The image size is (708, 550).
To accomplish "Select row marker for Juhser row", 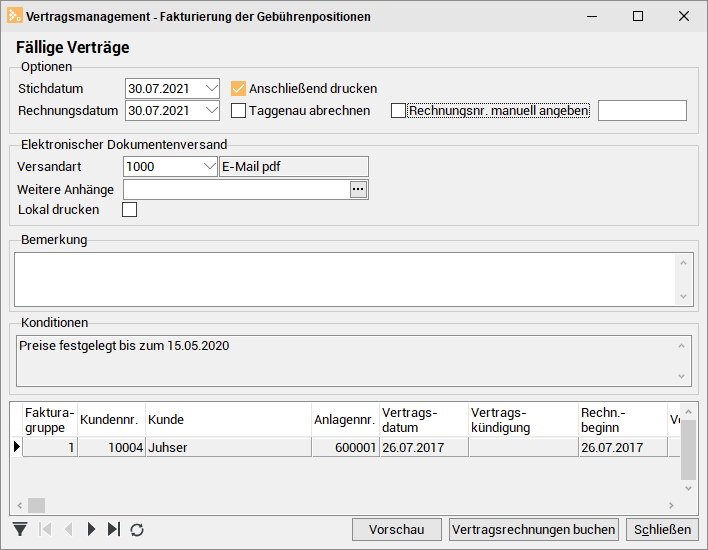I will click(17, 447).
